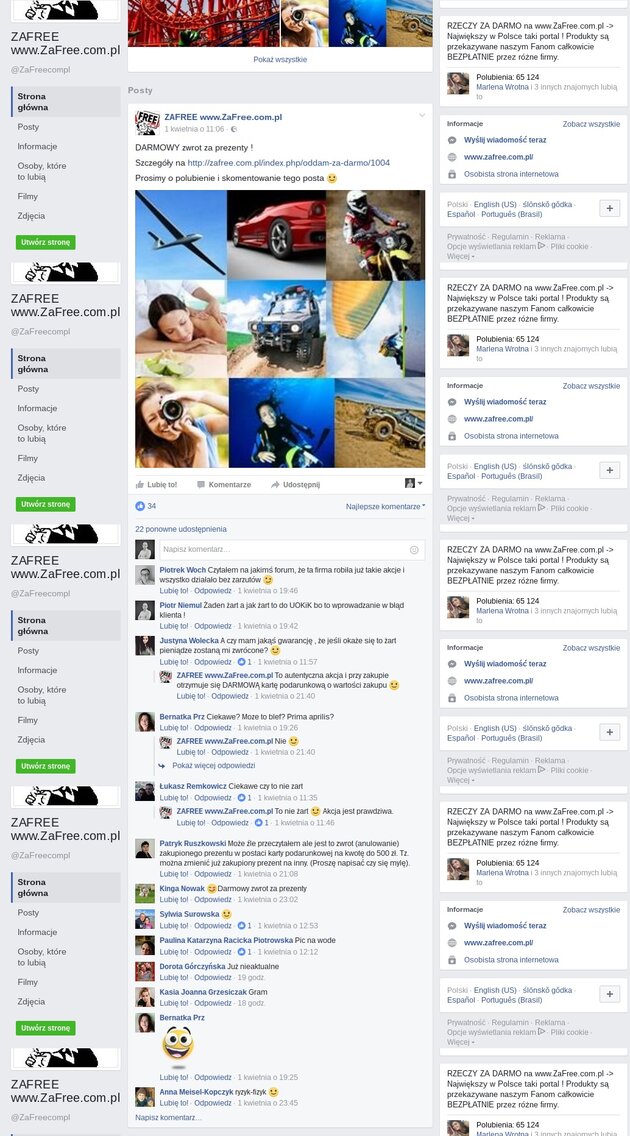Screen dimensions: 630x1136
Task: Expand Pokaż więcej odpowiedzi under Bernatka's comment
Action: point(214,765)
